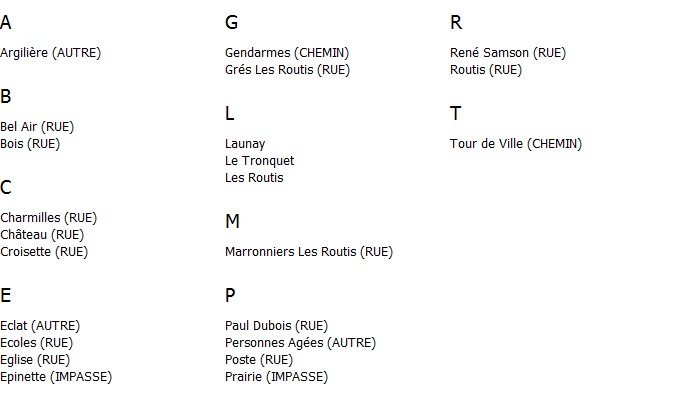Open Charmilles (RUE) street link
The width and height of the screenshot is (675, 393).
[49, 218]
